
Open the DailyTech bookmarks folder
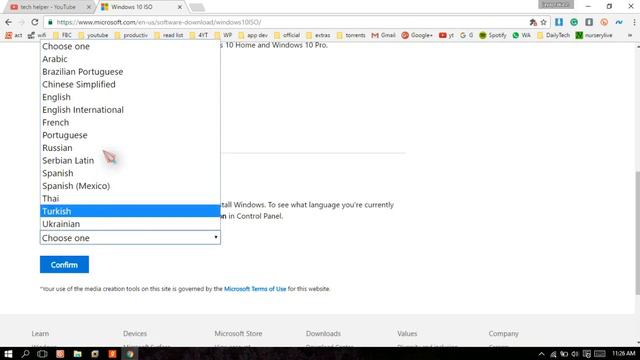(553, 36)
